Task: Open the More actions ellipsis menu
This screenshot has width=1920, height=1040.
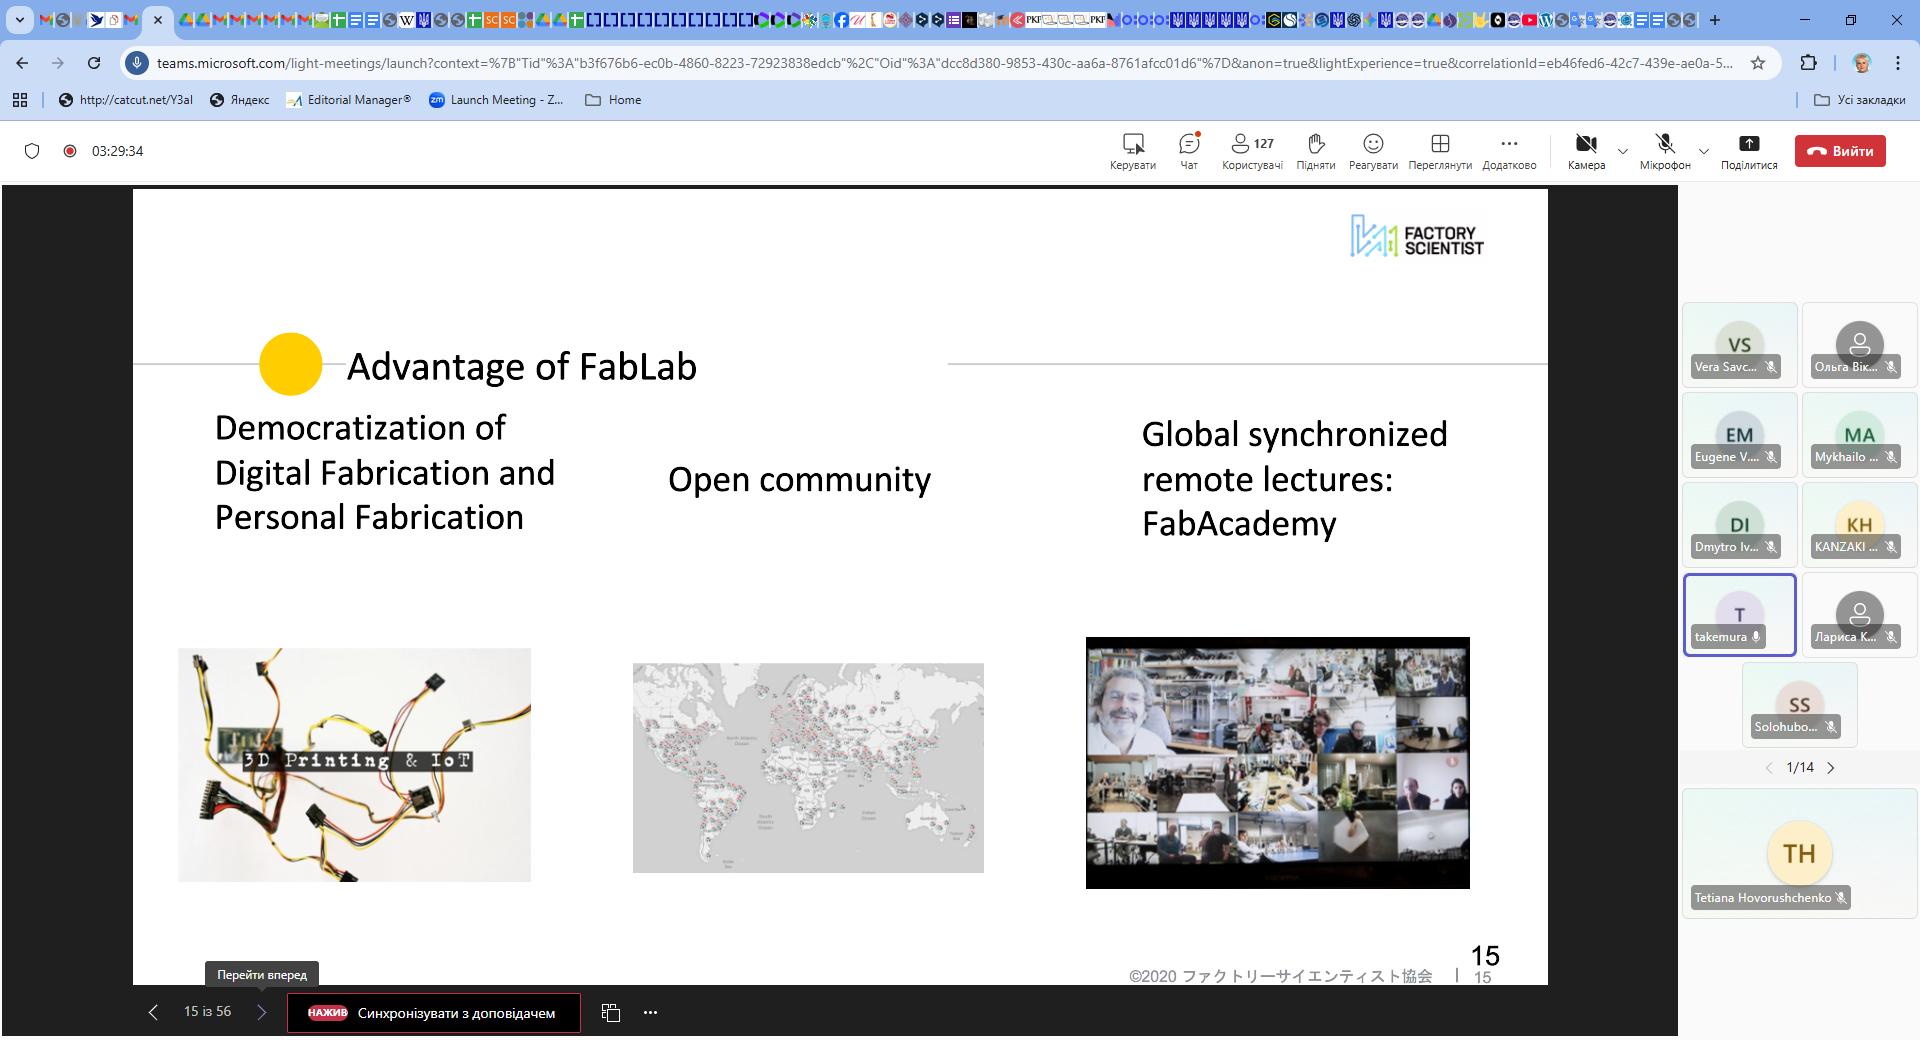Action: (1508, 151)
